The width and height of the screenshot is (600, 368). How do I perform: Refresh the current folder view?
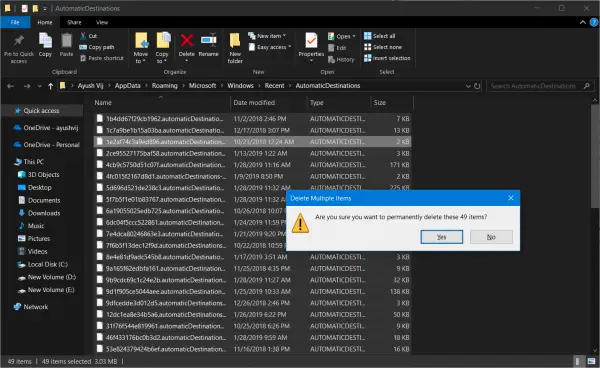(477, 86)
